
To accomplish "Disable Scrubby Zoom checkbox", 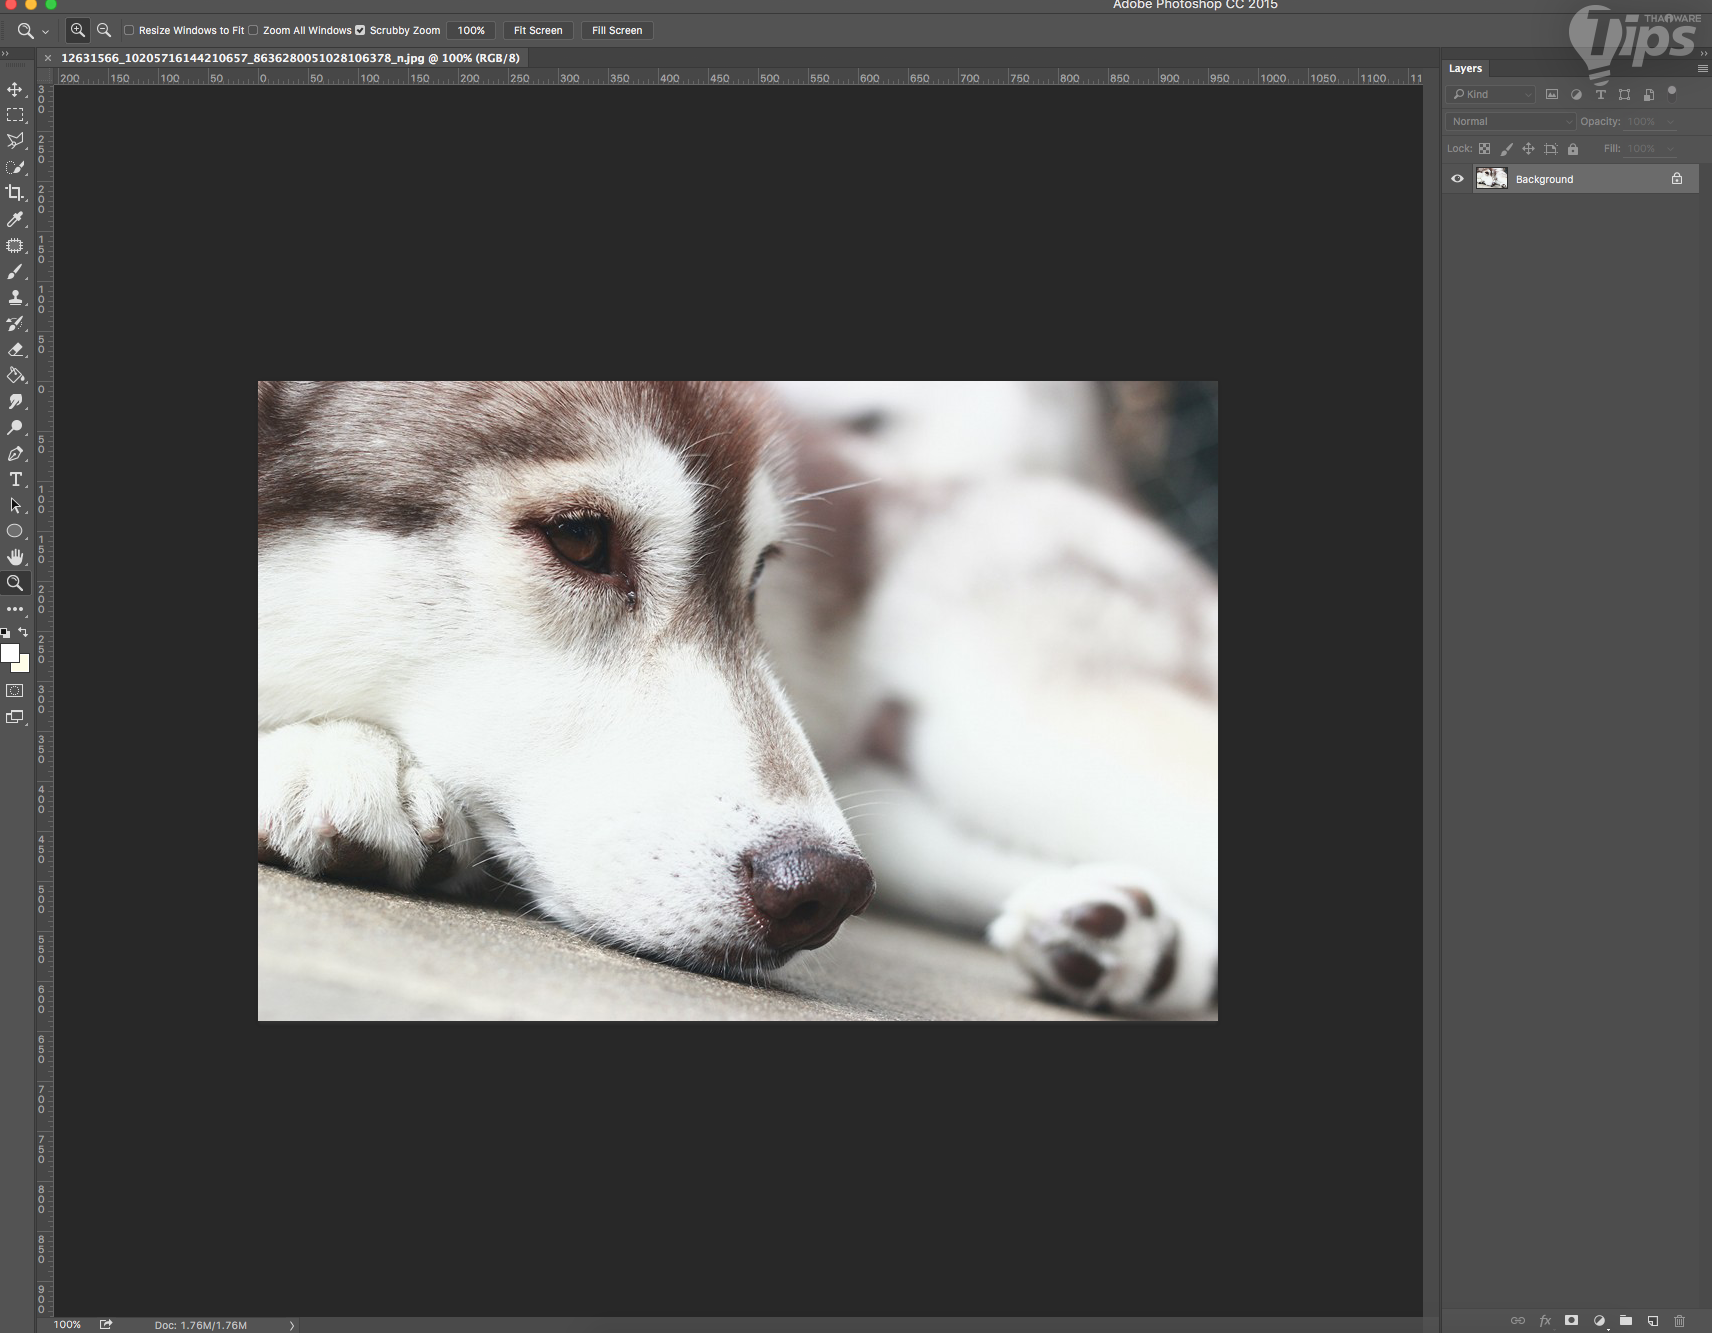I will tap(360, 30).
